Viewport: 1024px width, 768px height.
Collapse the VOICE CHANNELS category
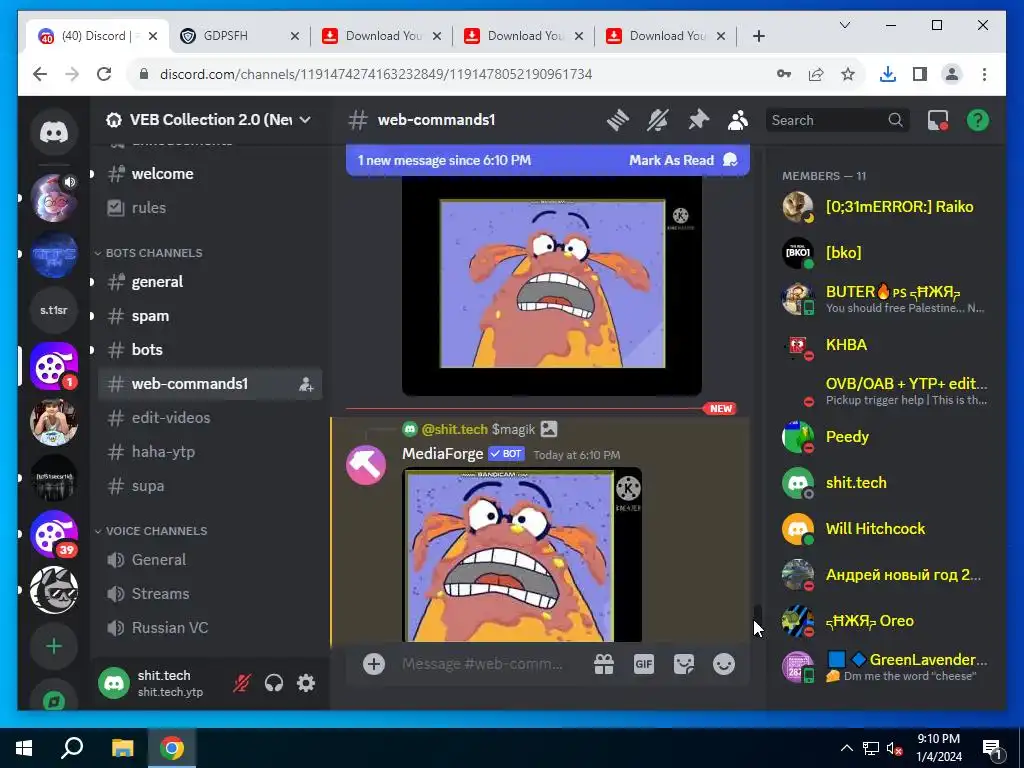pos(155,531)
